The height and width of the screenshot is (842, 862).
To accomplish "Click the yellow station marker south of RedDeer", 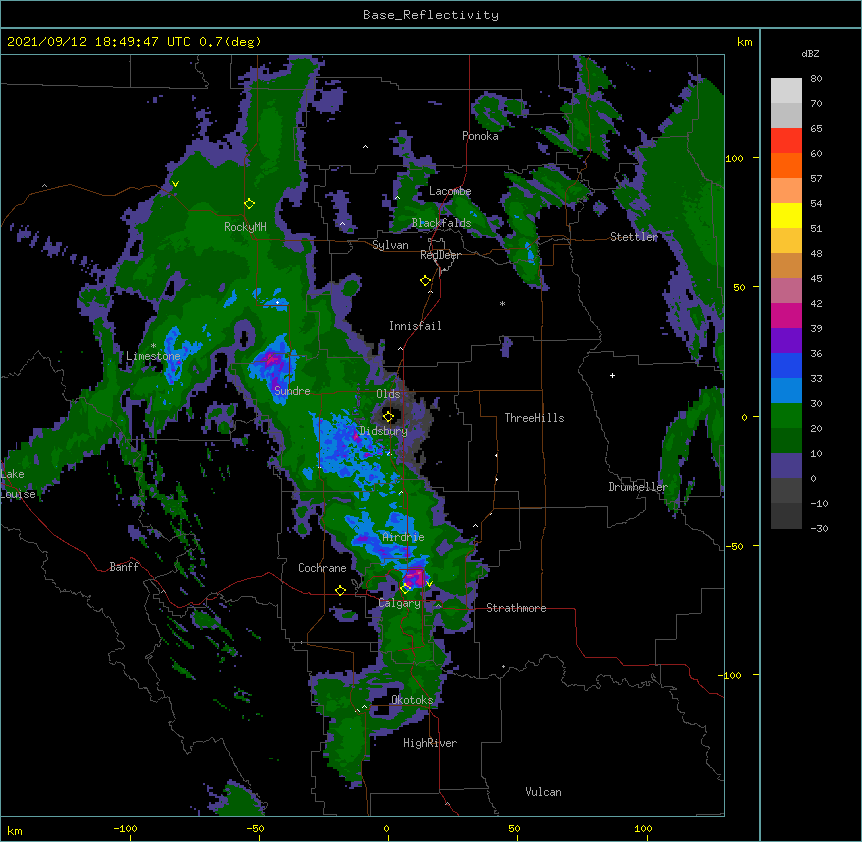I will point(425,281).
